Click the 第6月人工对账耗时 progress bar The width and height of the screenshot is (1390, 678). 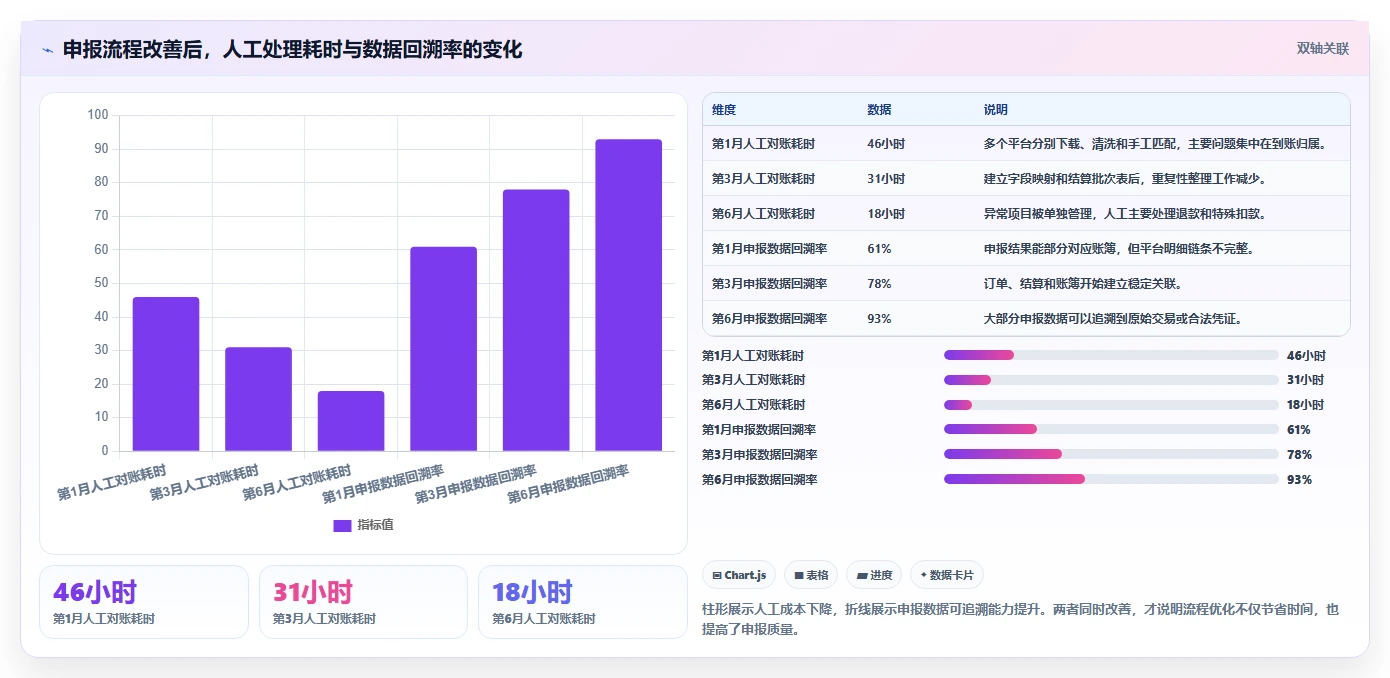(1111, 405)
